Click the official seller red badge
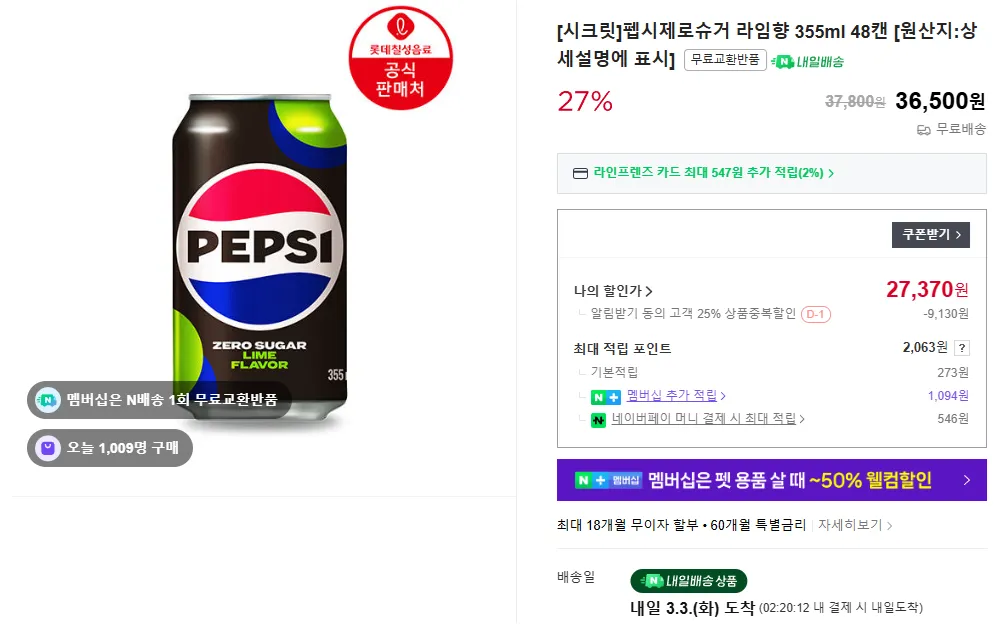Image resolution: width=1007 pixels, height=633 pixels. pos(400,58)
